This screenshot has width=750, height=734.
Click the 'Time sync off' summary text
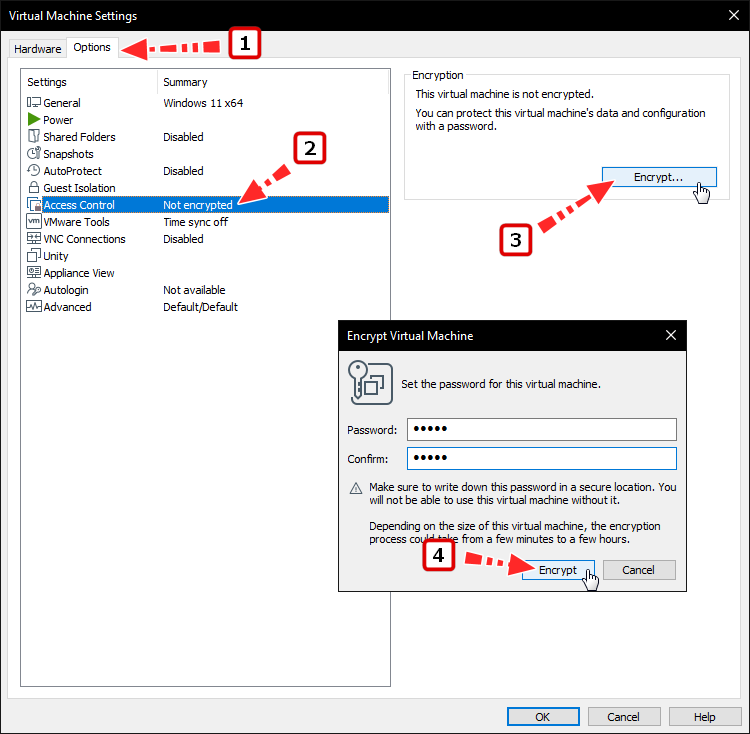[196, 222]
